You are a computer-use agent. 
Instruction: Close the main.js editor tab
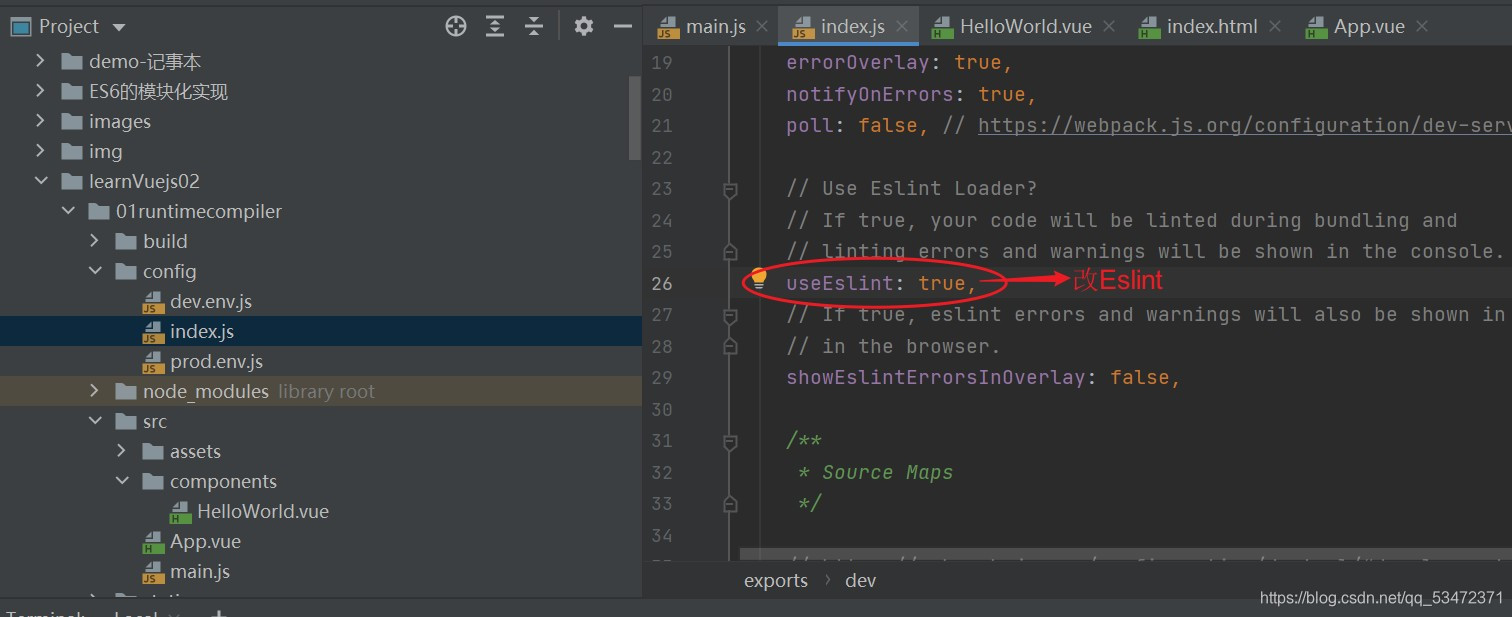762,27
